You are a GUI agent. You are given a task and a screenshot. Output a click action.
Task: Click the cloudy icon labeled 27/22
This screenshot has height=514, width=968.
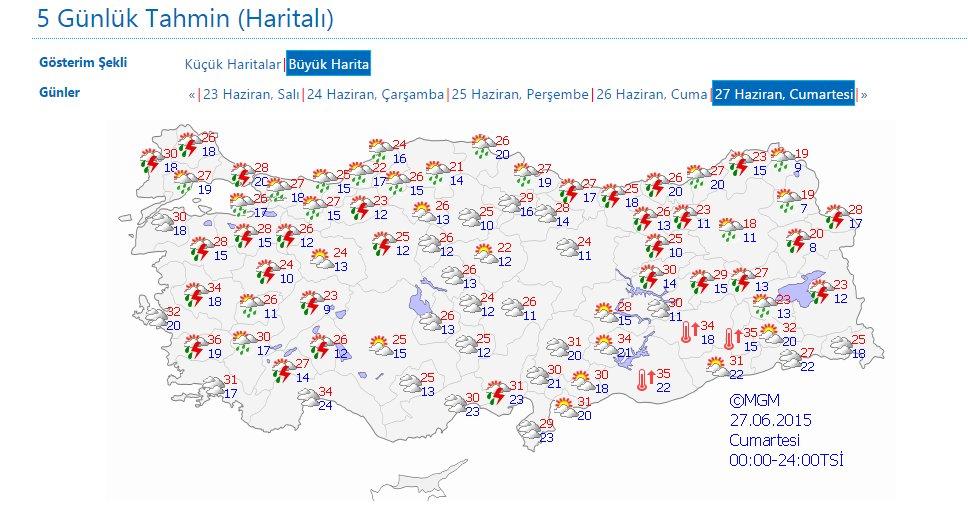click(x=790, y=359)
